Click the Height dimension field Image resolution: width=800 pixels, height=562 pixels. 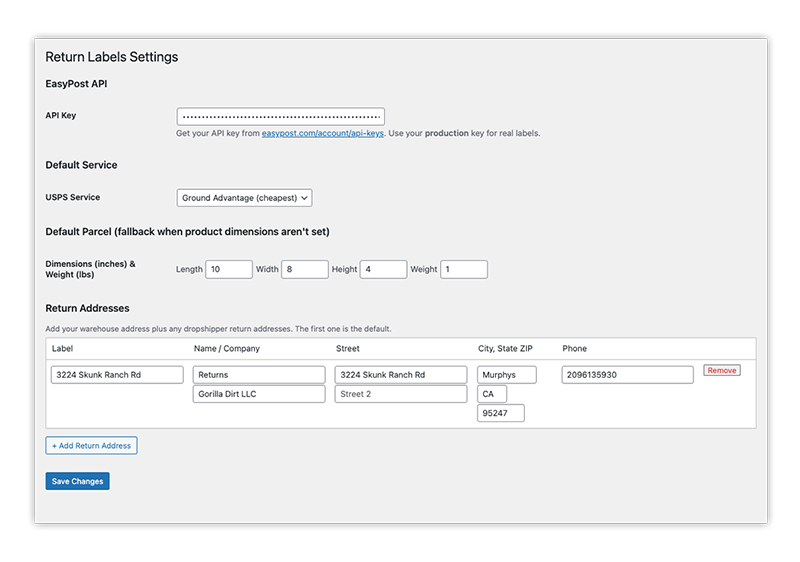383,269
